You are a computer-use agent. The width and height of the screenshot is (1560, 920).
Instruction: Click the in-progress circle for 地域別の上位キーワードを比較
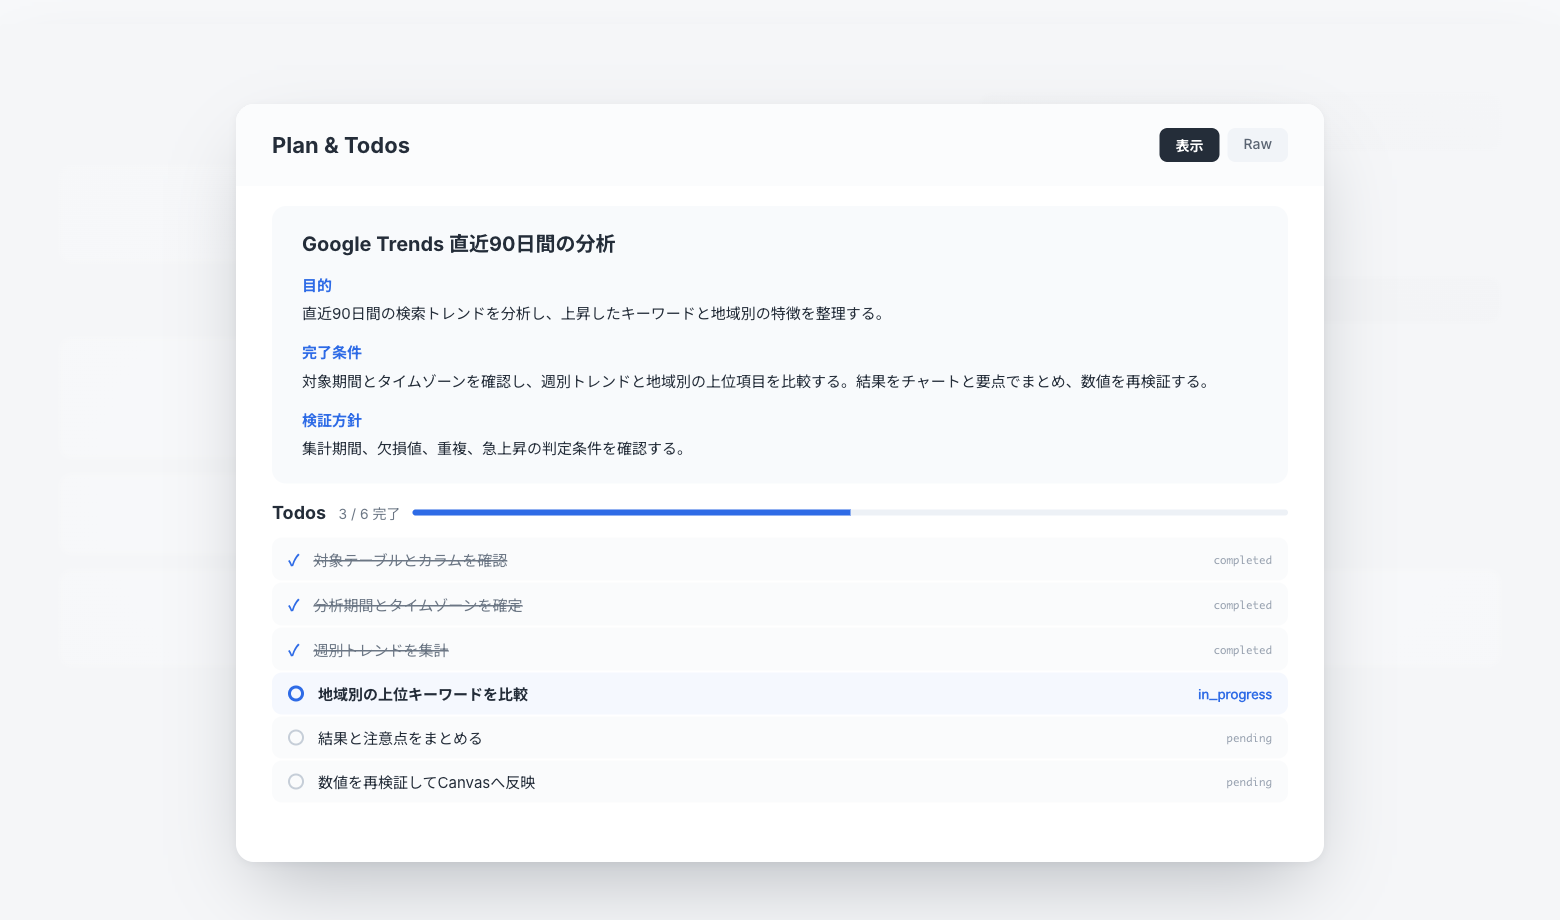coord(296,693)
